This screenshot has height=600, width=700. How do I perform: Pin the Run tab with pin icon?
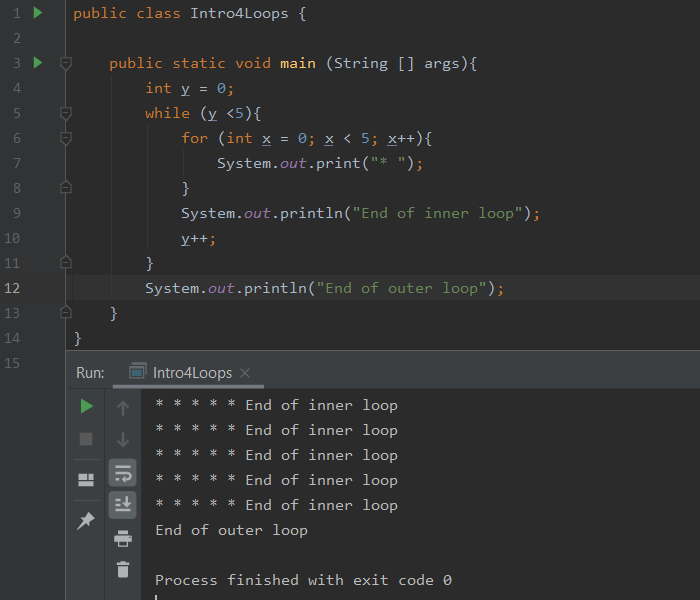pyautogui.click(x=87, y=520)
